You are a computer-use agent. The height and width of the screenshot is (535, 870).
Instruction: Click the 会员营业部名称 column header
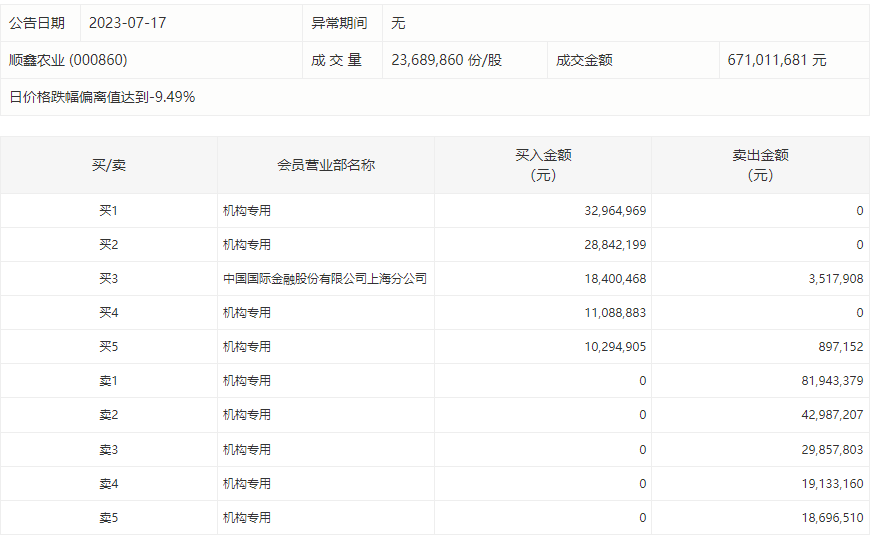326,165
